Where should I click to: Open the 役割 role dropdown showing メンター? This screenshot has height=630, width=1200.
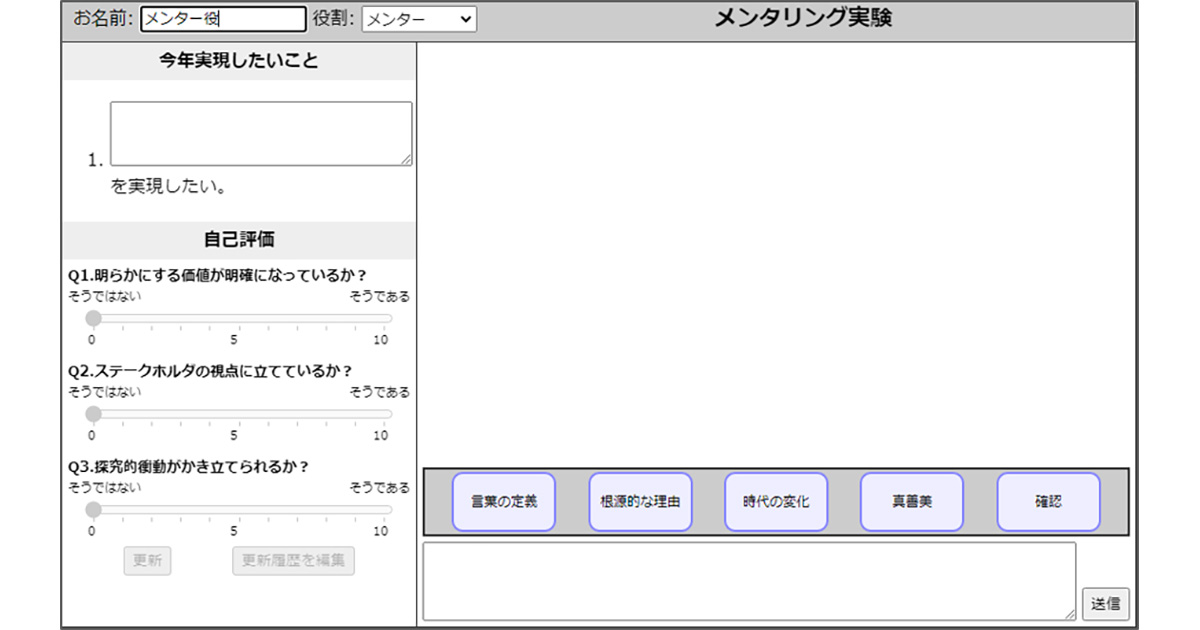[x=419, y=19]
